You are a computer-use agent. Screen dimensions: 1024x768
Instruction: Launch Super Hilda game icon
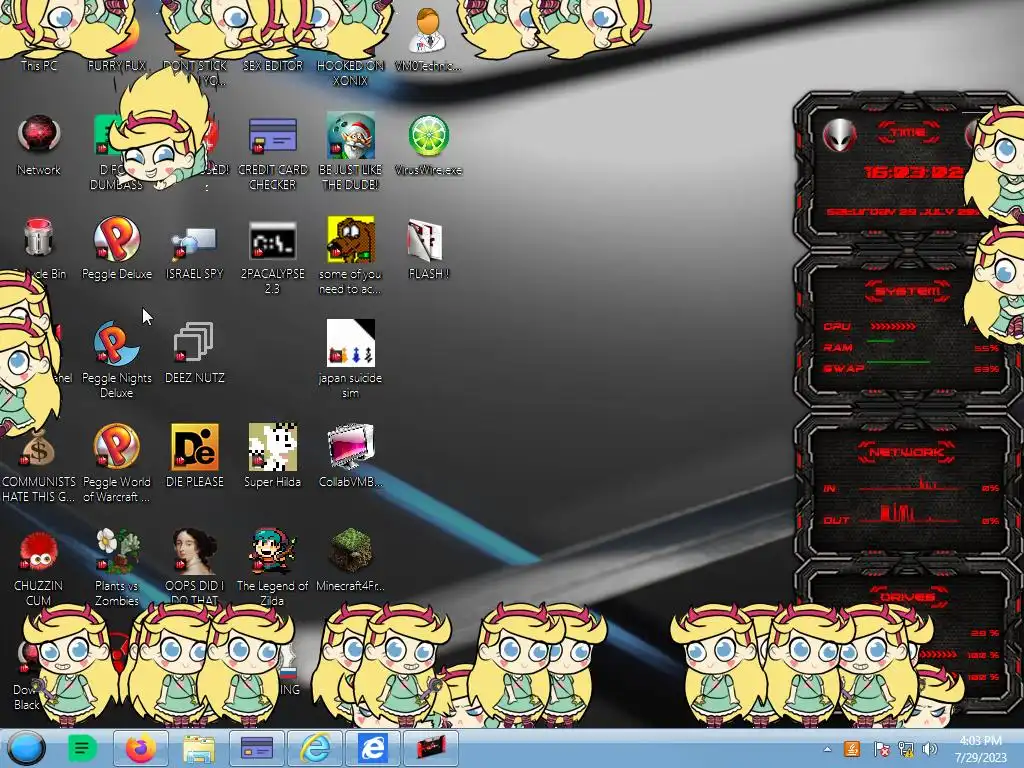coord(272,447)
